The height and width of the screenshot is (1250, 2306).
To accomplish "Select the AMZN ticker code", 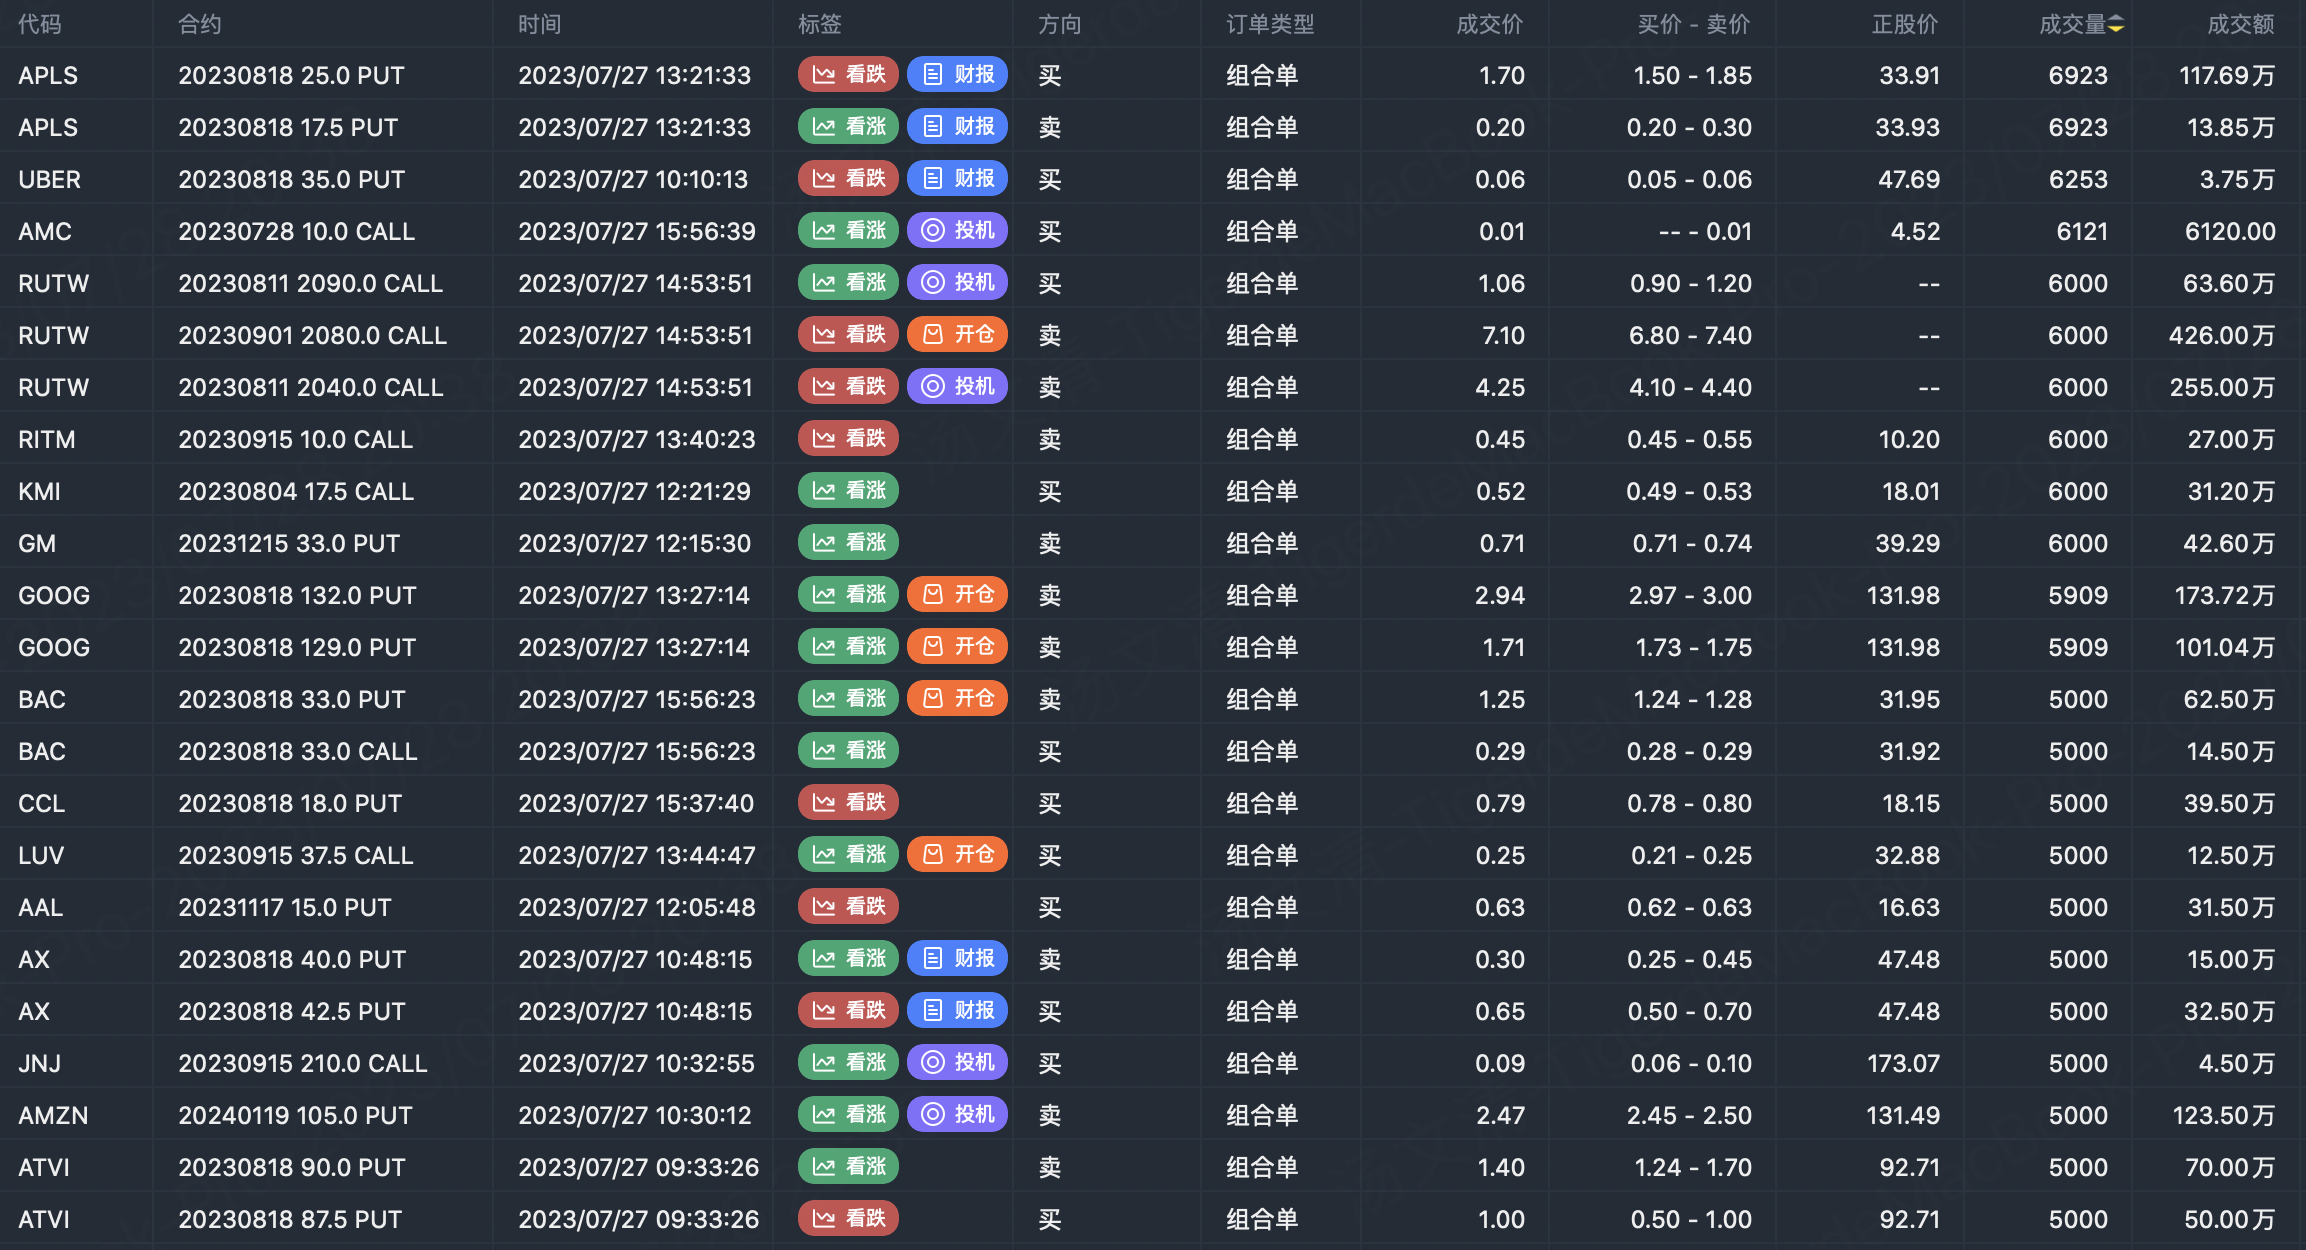I will pyautogui.click(x=54, y=1116).
